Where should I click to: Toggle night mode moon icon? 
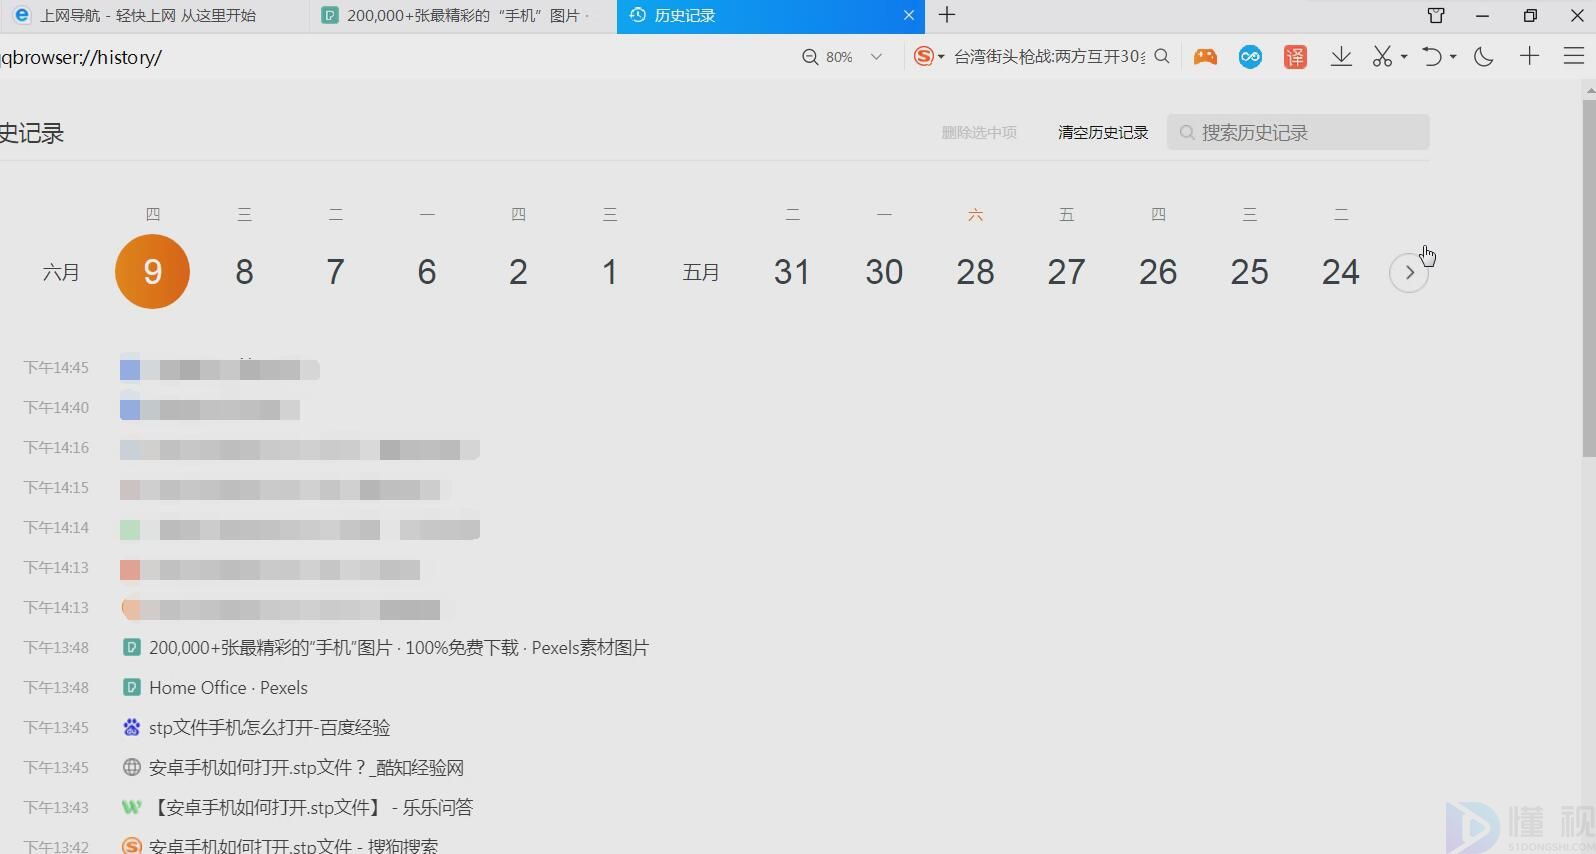point(1483,57)
